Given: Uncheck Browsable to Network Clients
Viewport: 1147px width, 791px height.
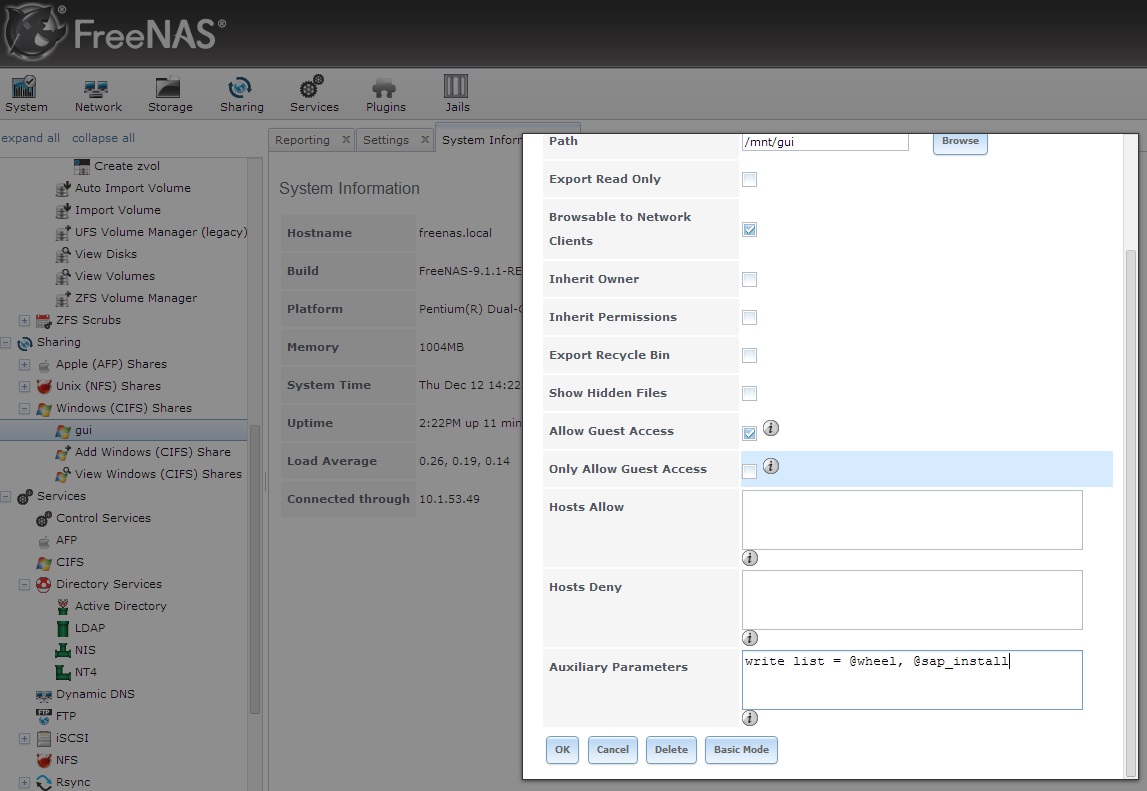Looking at the screenshot, I should pyautogui.click(x=749, y=229).
